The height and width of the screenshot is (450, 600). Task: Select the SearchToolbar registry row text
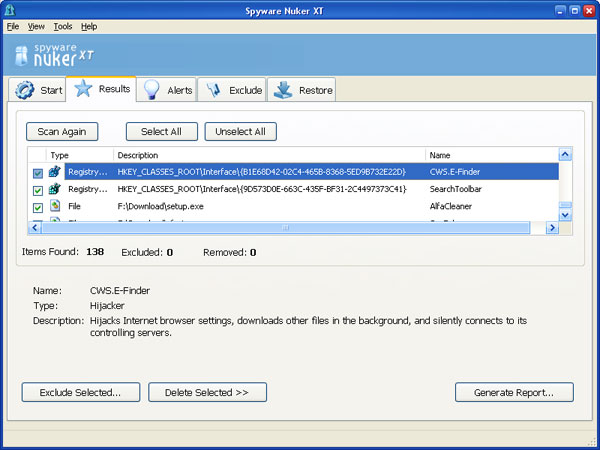pos(262,189)
